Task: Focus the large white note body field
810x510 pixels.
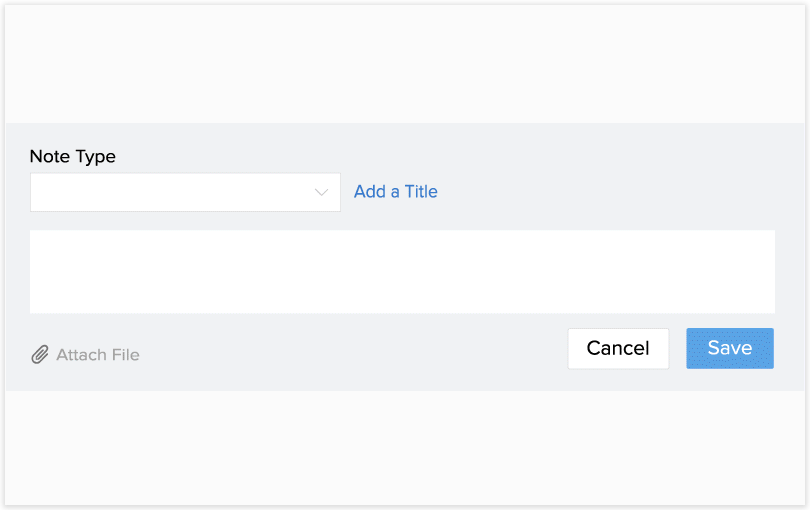Action: pos(402,272)
